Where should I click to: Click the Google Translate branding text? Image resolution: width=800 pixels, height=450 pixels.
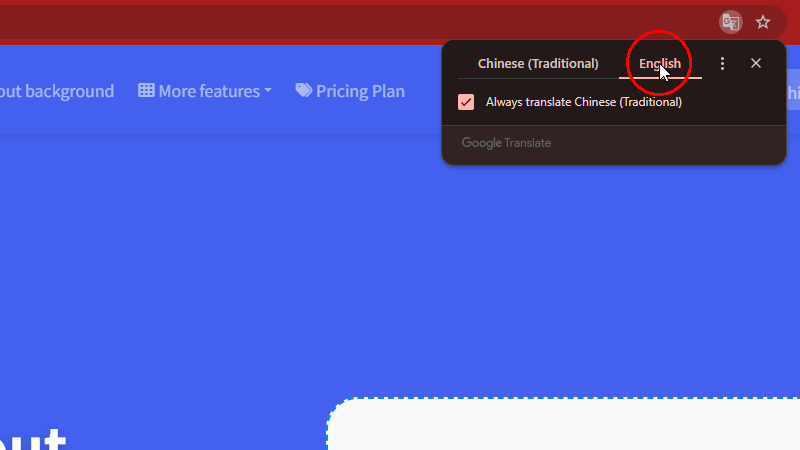click(506, 143)
